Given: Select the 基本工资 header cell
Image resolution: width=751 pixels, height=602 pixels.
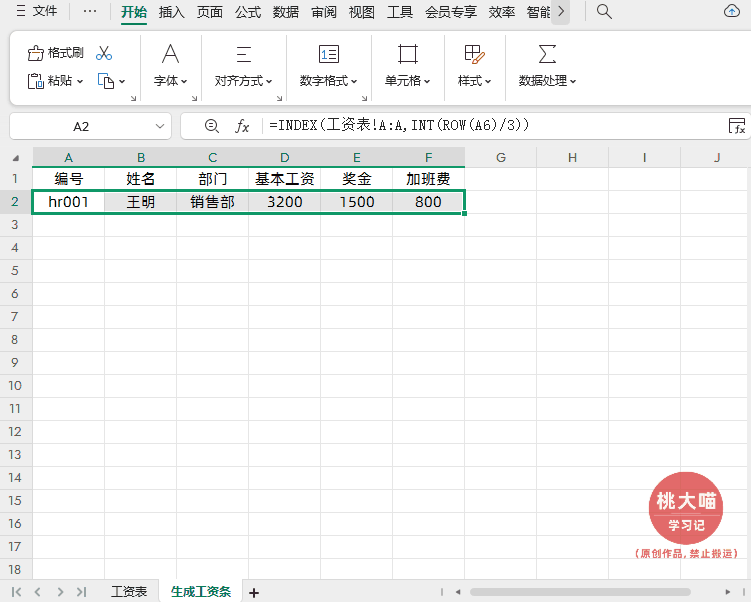Looking at the screenshot, I should [x=284, y=179].
